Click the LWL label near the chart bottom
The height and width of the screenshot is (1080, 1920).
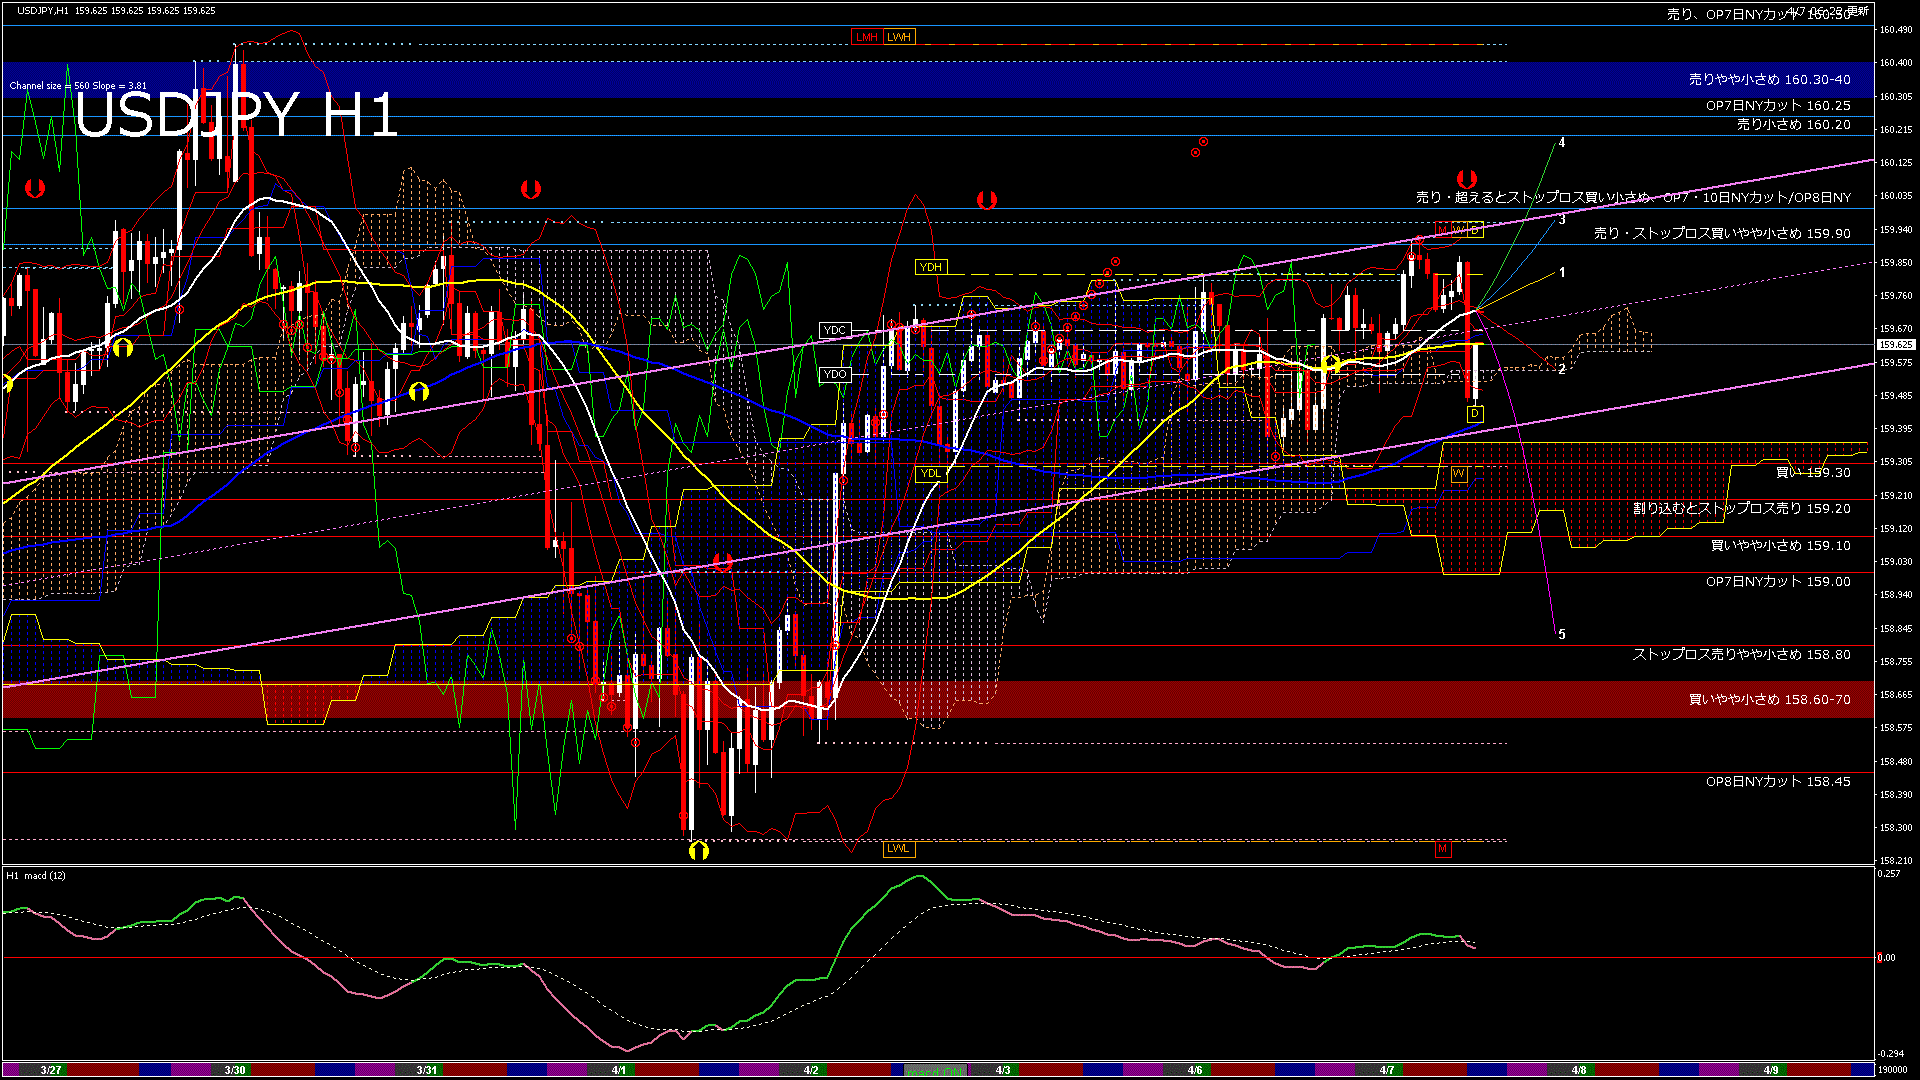(x=898, y=848)
